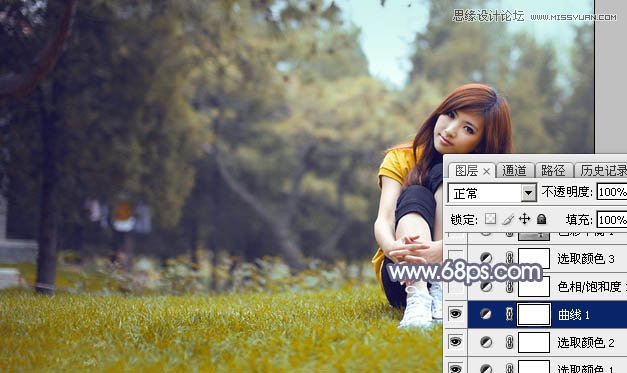627x373 pixels.
Task: Open the 路径 (Paths) tab
Action: [553, 171]
